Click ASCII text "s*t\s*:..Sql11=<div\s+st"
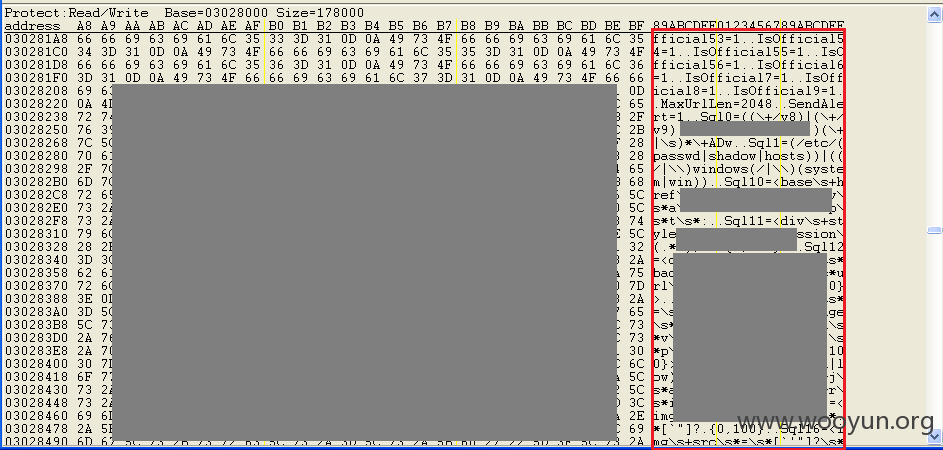 point(749,221)
